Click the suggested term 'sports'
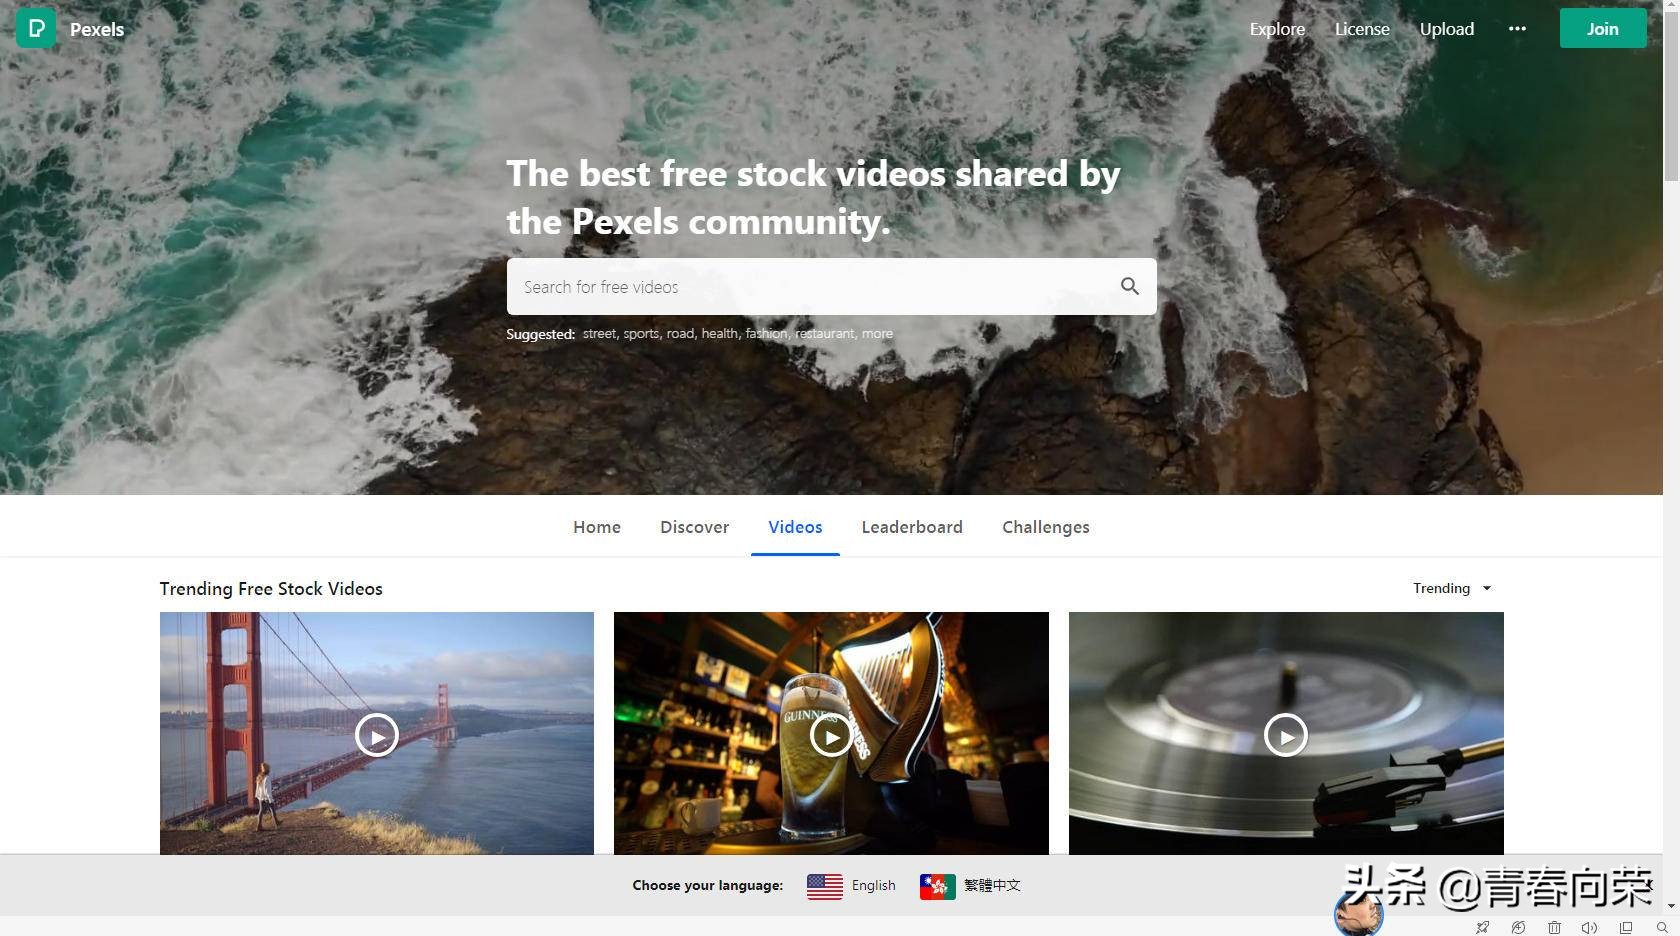1680x936 pixels. click(x=641, y=333)
